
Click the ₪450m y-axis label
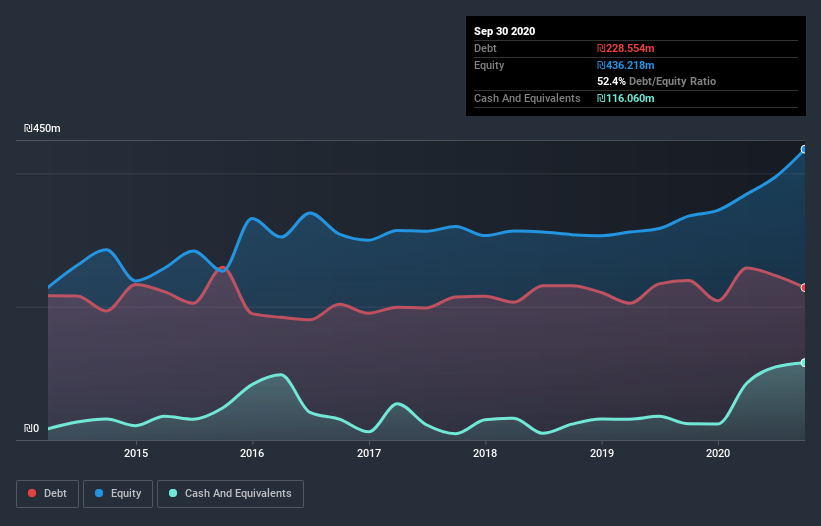point(42,128)
